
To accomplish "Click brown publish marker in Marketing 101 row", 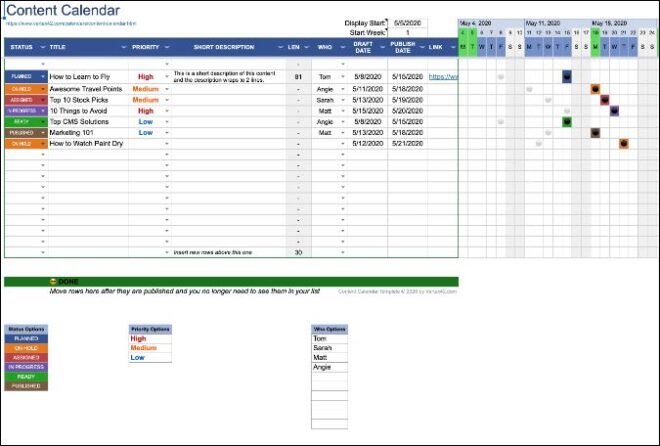I will point(595,133).
